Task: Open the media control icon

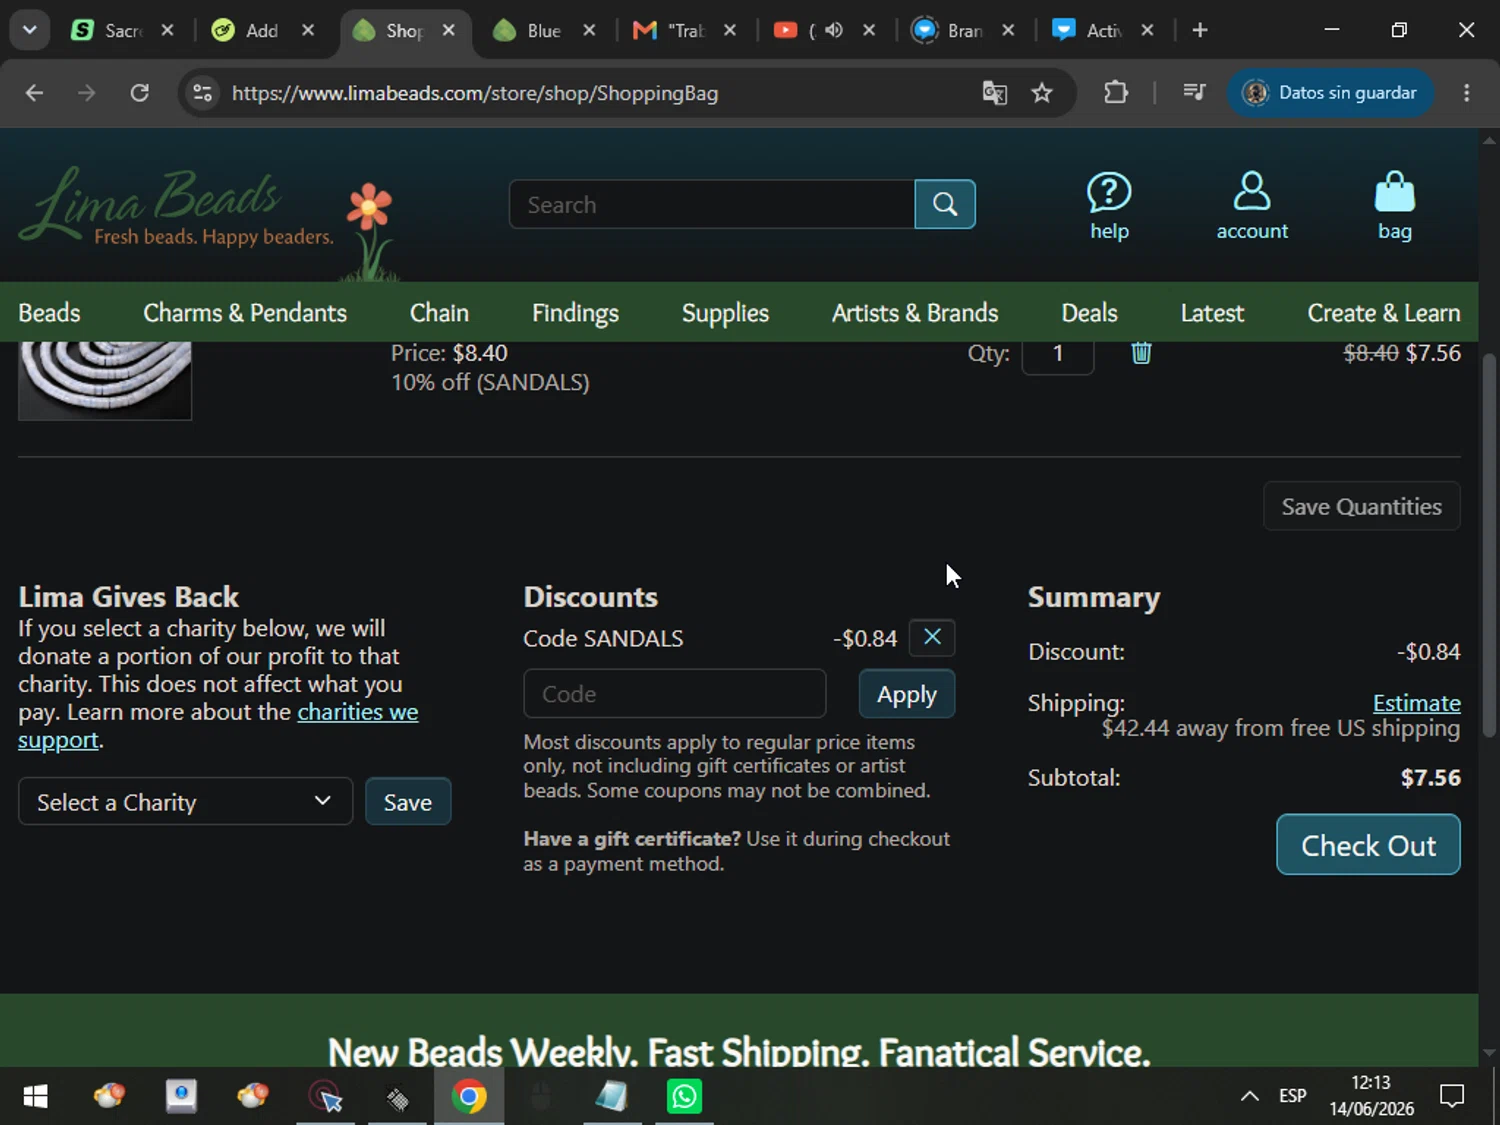Action: tap(1194, 93)
